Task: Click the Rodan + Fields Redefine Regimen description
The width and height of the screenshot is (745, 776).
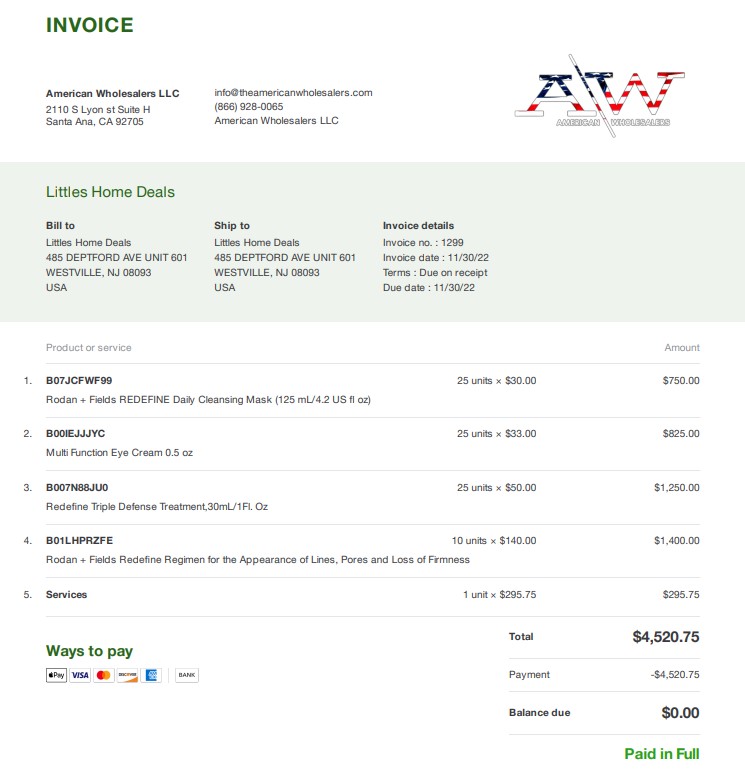Action: point(258,560)
